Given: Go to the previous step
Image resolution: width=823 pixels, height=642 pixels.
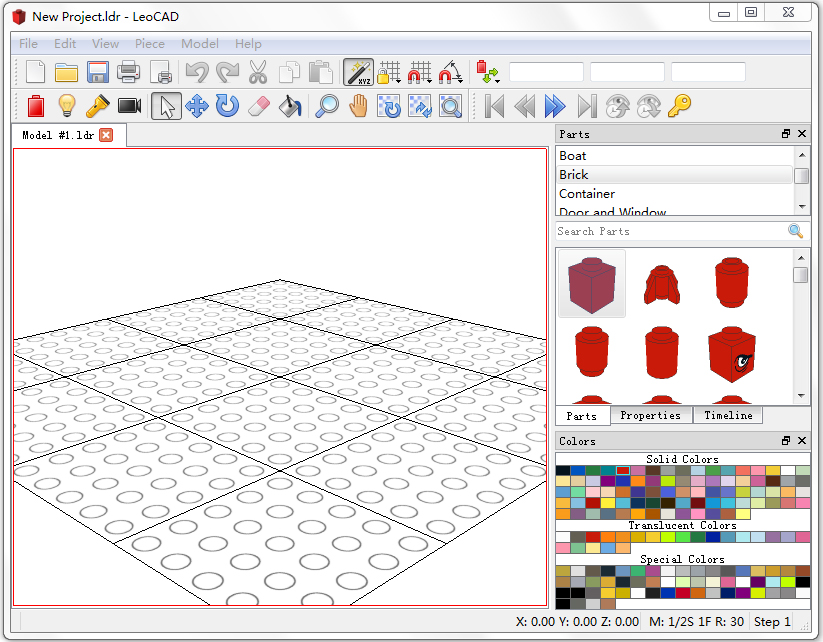Looking at the screenshot, I should [525, 106].
